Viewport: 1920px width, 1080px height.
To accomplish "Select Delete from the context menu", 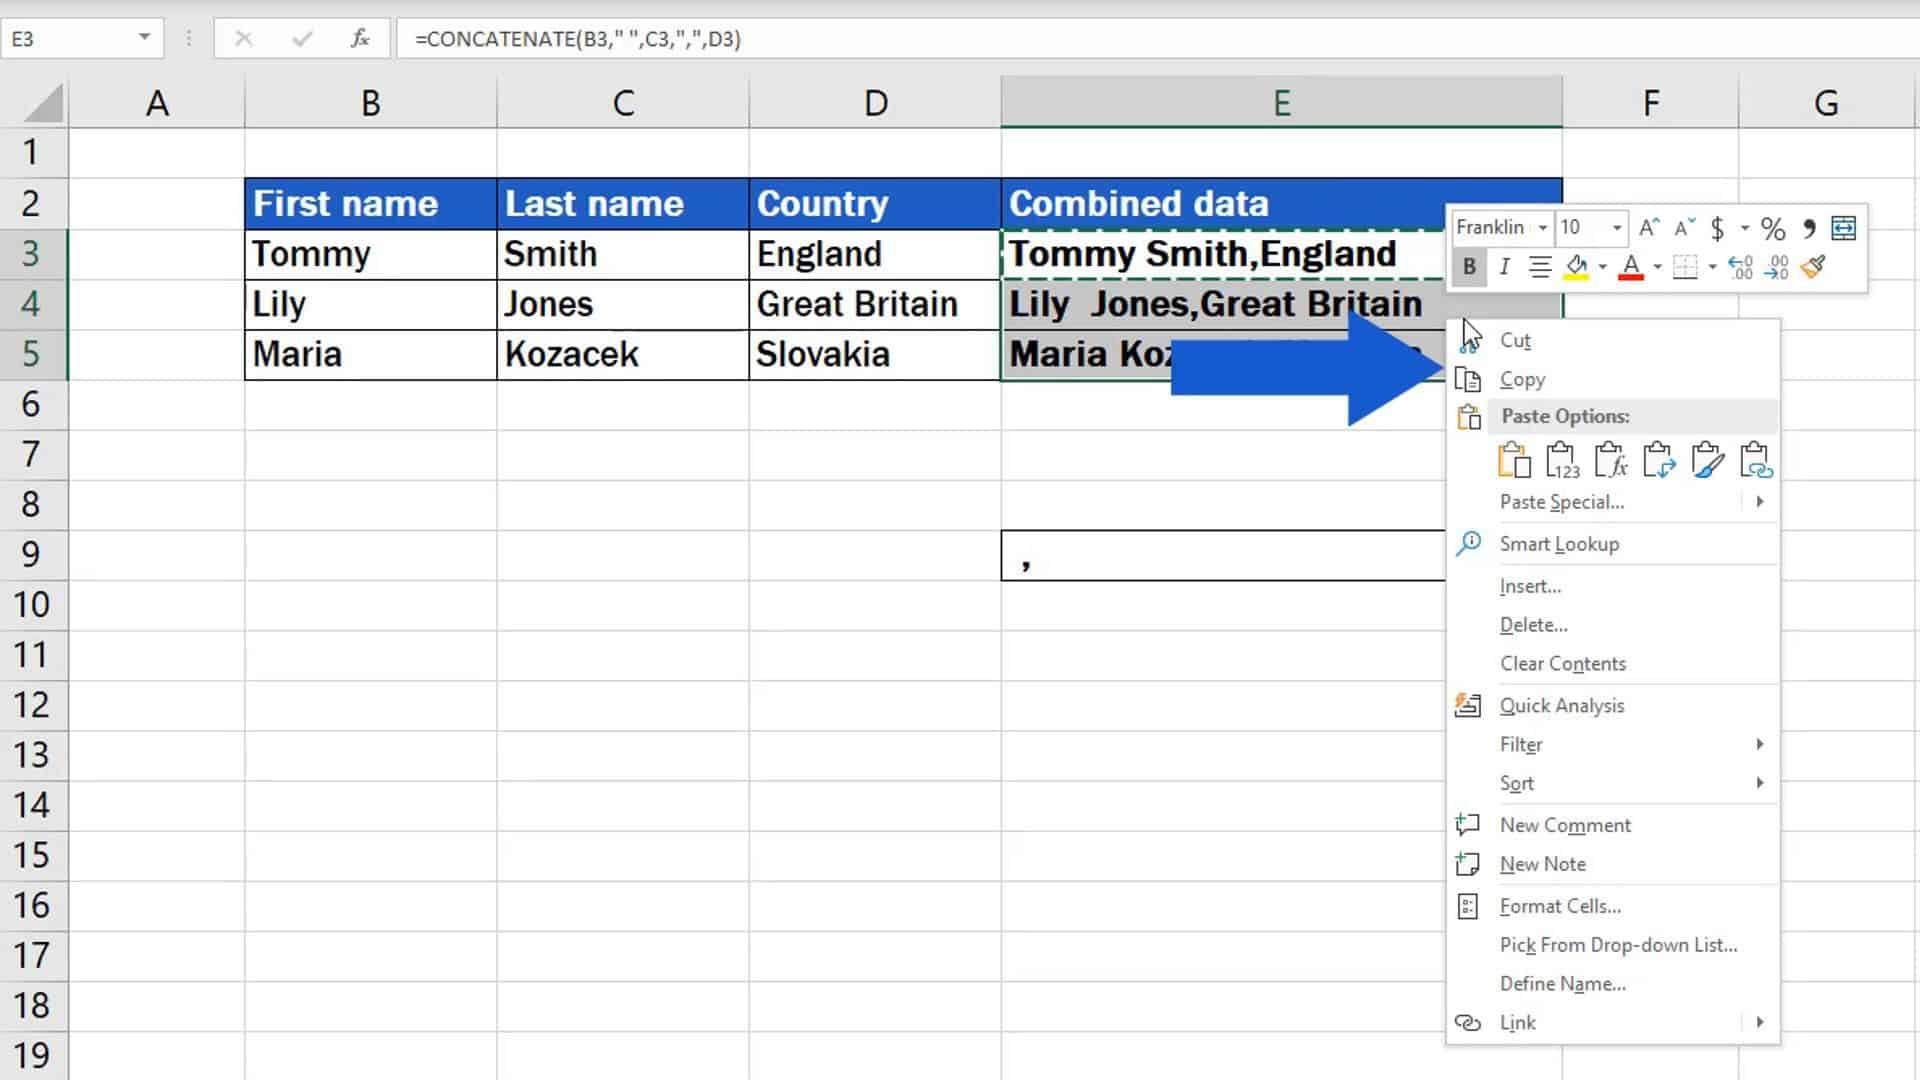I will tap(1532, 624).
